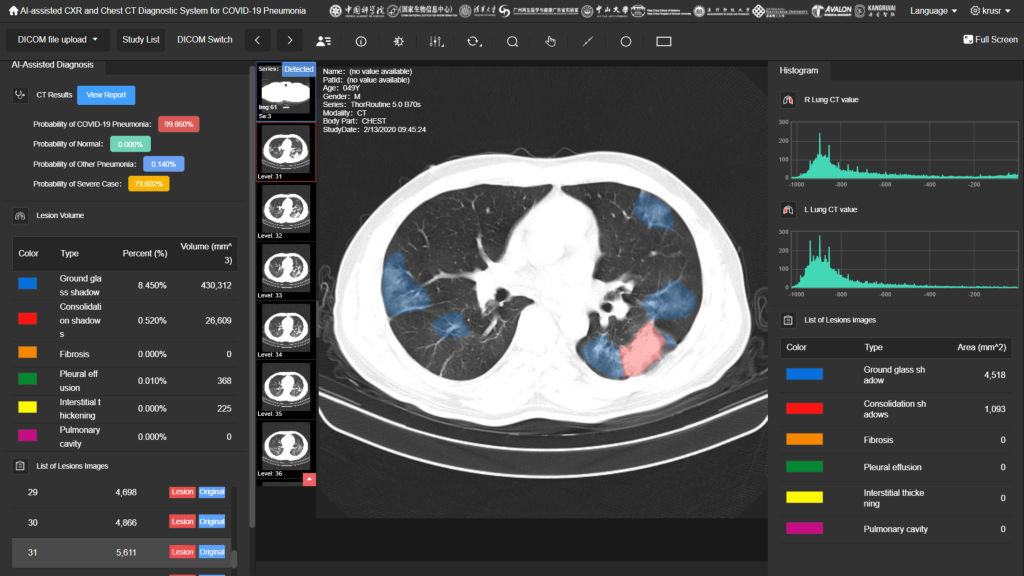The image size is (1024, 576).
Task: Activate the magnifier zoom tool
Action: click(512, 41)
